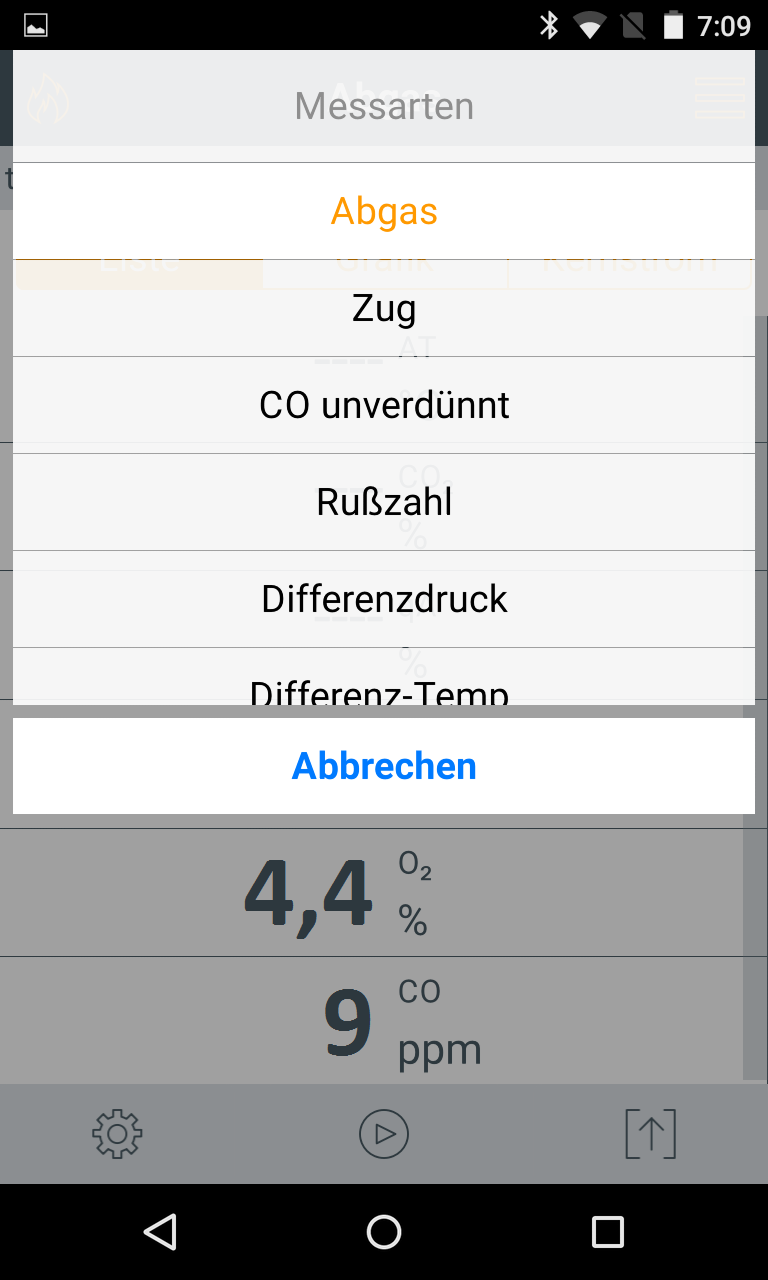Open recent apps square button

pos(608,1232)
